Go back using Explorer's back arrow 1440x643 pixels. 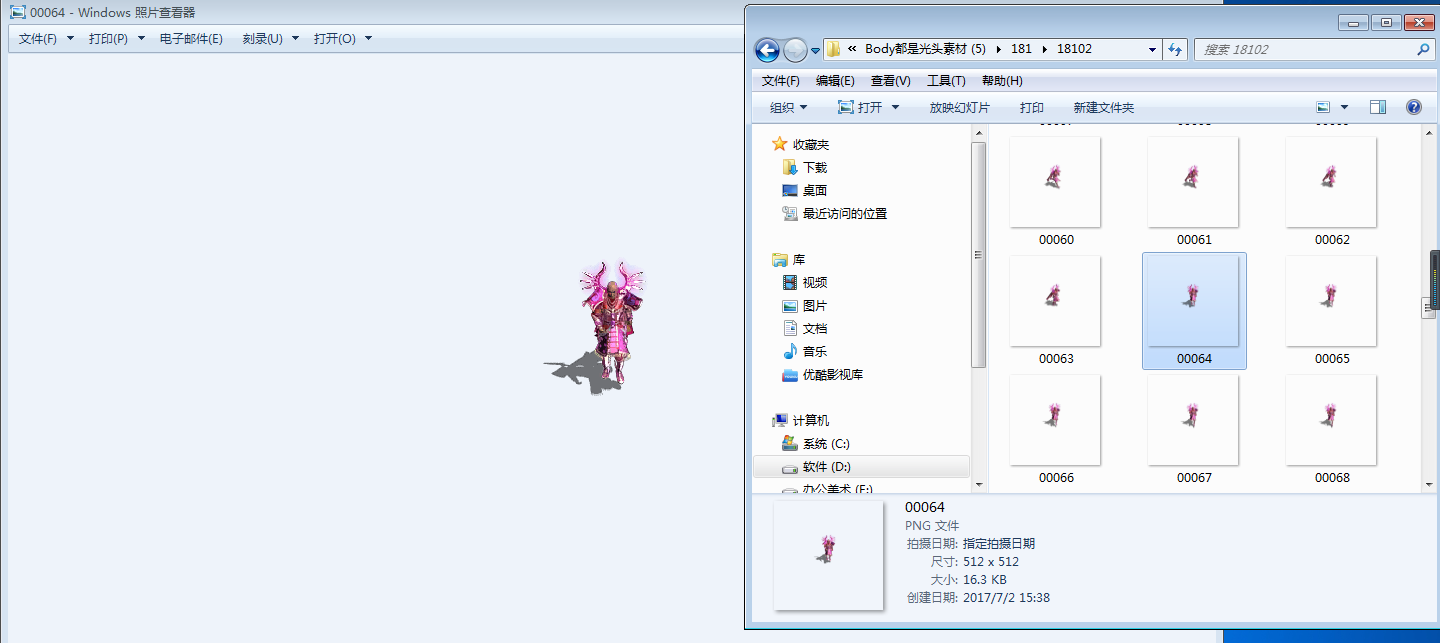[767, 49]
